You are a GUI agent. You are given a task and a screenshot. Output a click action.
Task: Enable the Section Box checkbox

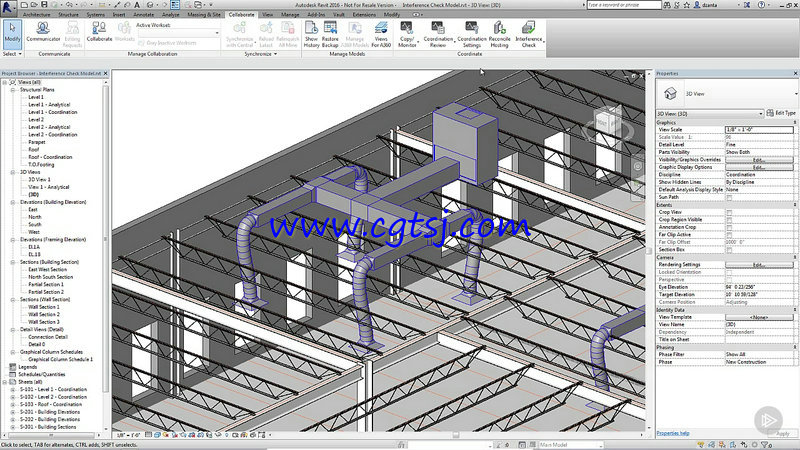(729, 249)
